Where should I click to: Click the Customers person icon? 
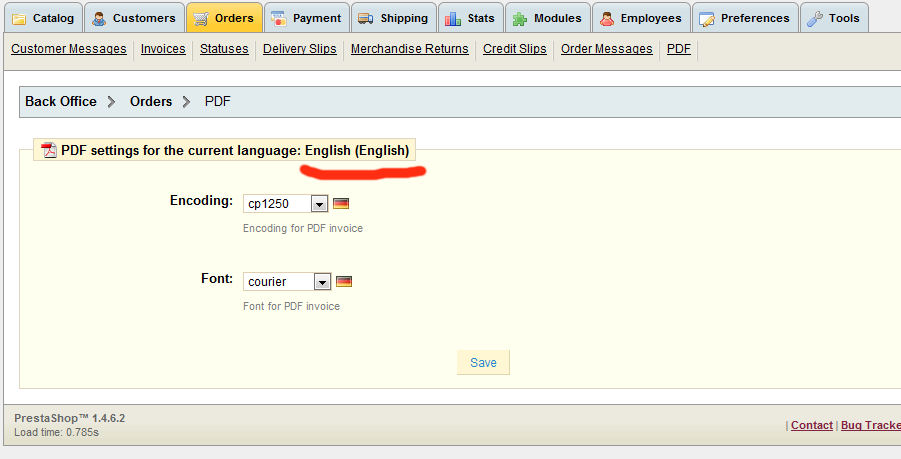(99, 19)
